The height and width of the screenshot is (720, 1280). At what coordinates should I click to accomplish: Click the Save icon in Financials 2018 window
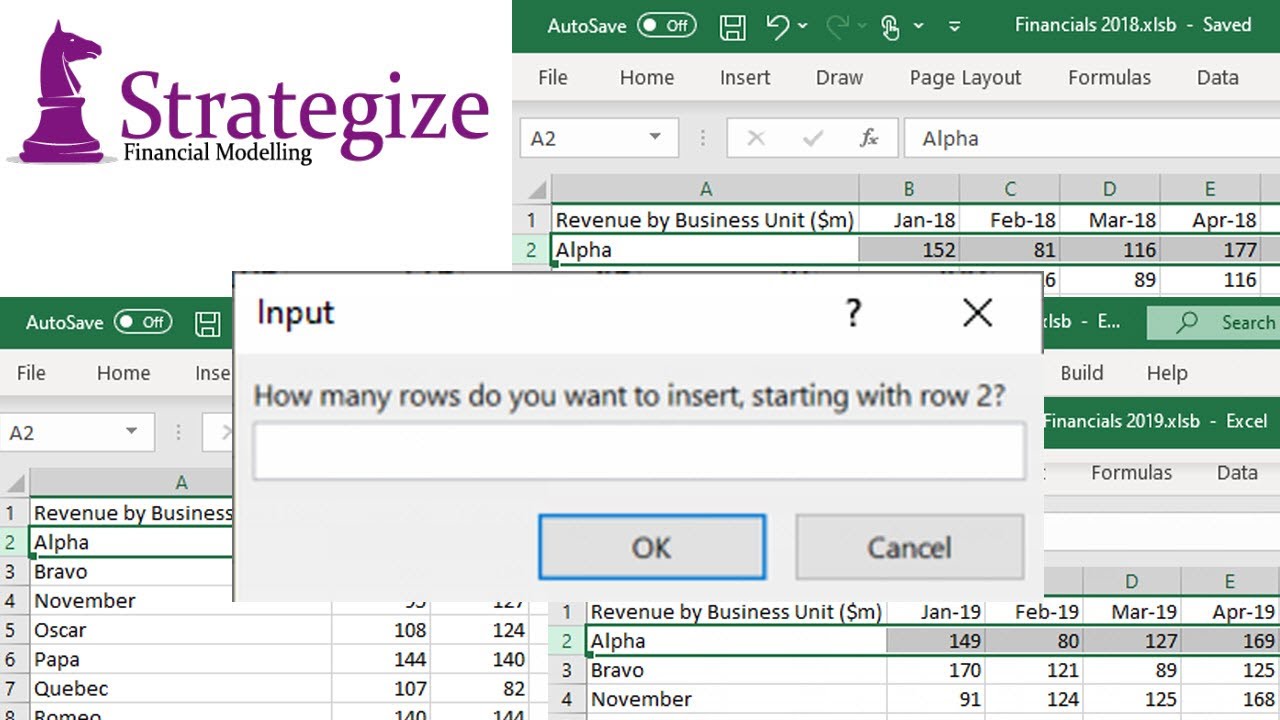(733, 27)
